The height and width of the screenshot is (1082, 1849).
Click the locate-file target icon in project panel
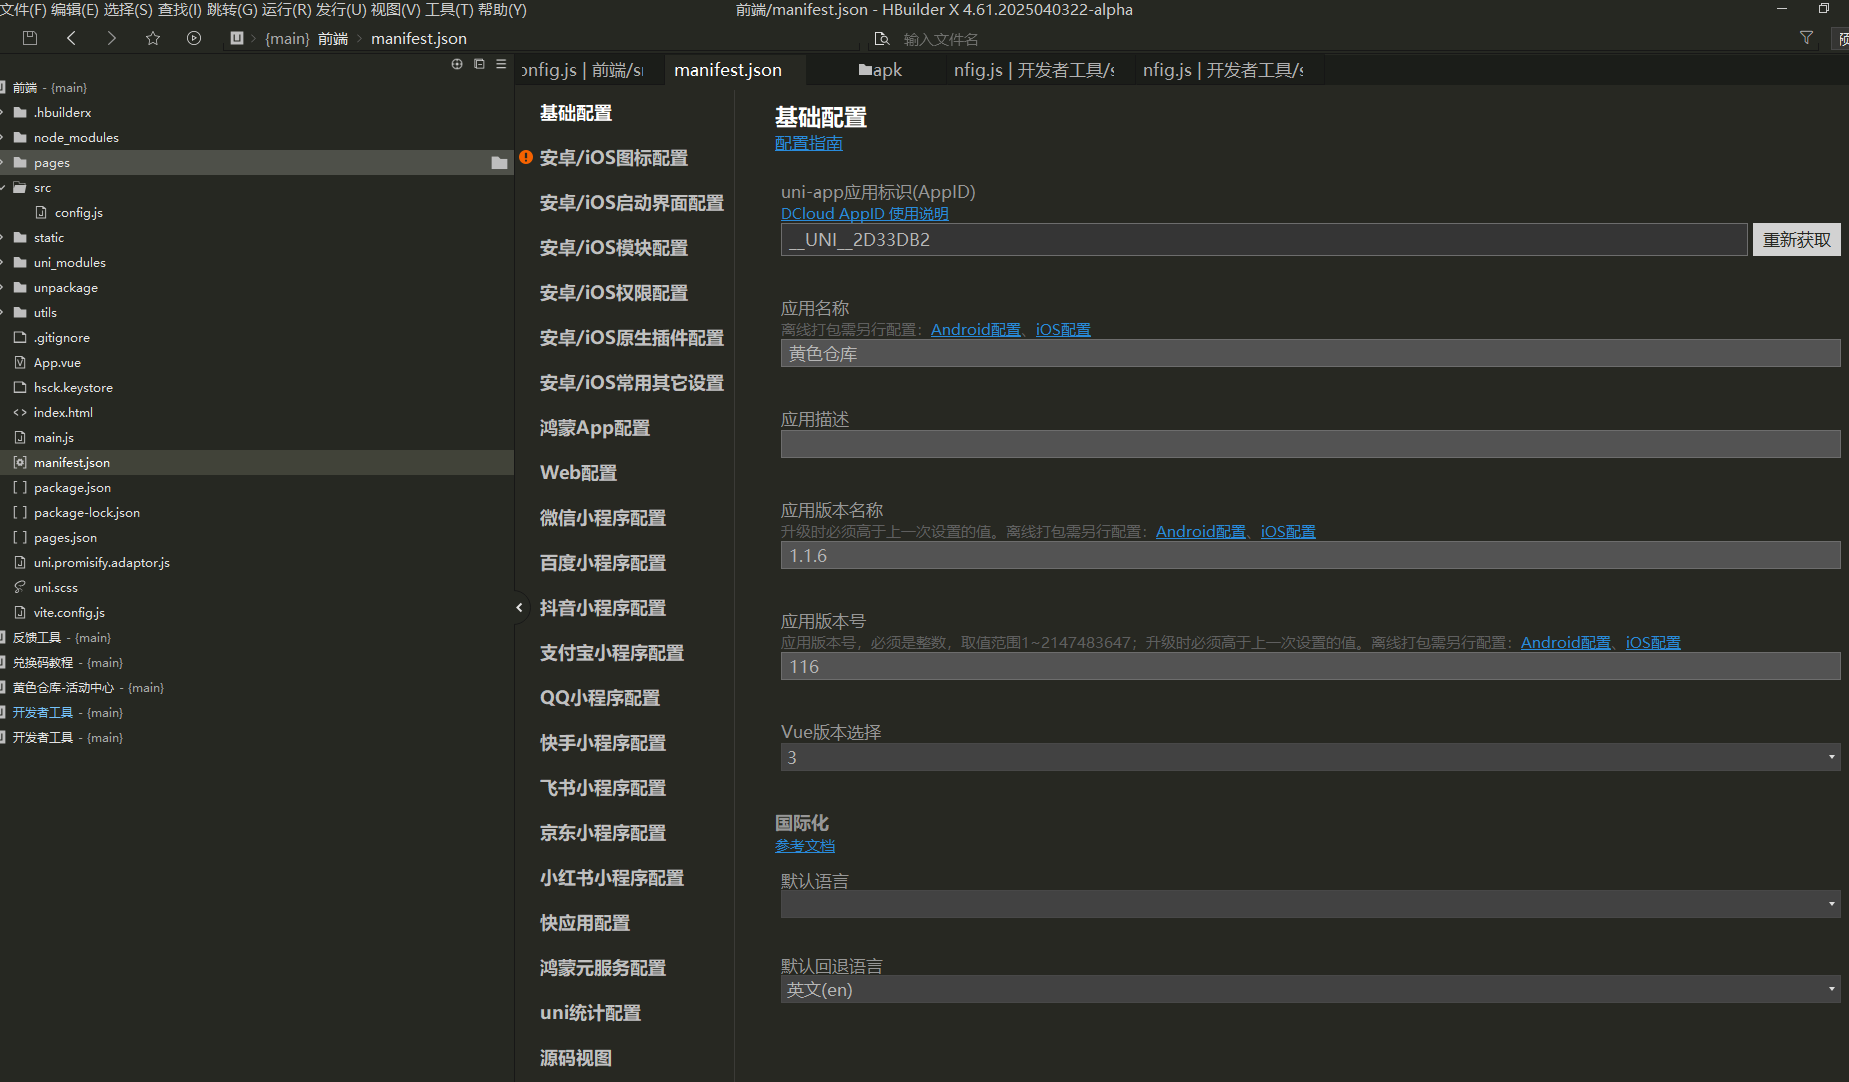tap(457, 64)
